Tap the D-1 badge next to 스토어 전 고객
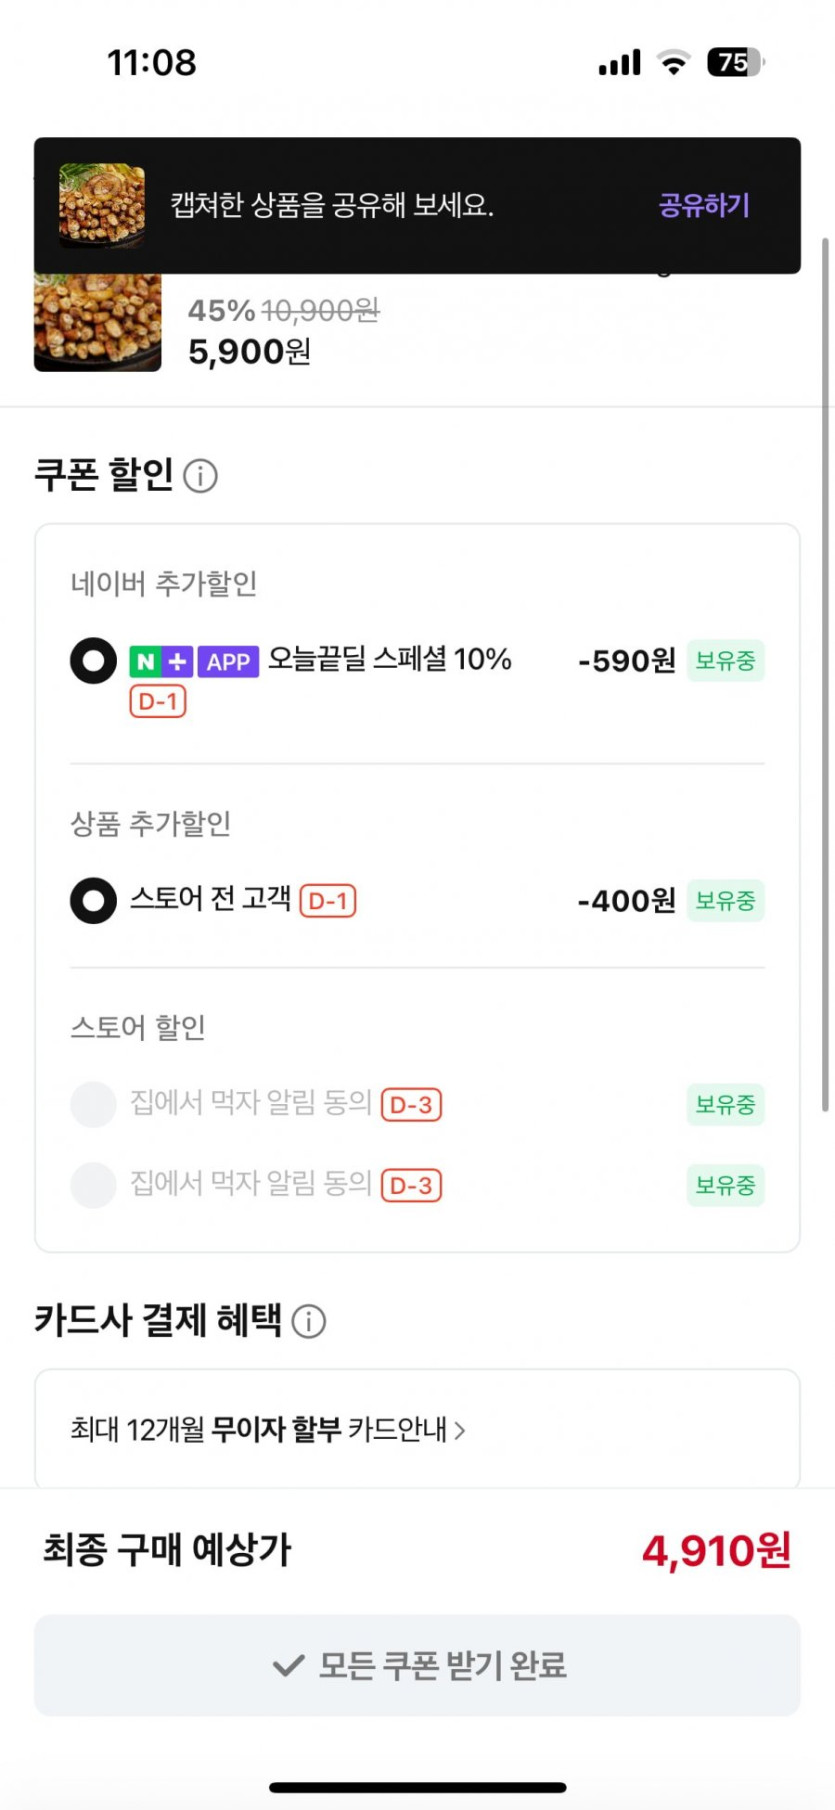 click(328, 901)
